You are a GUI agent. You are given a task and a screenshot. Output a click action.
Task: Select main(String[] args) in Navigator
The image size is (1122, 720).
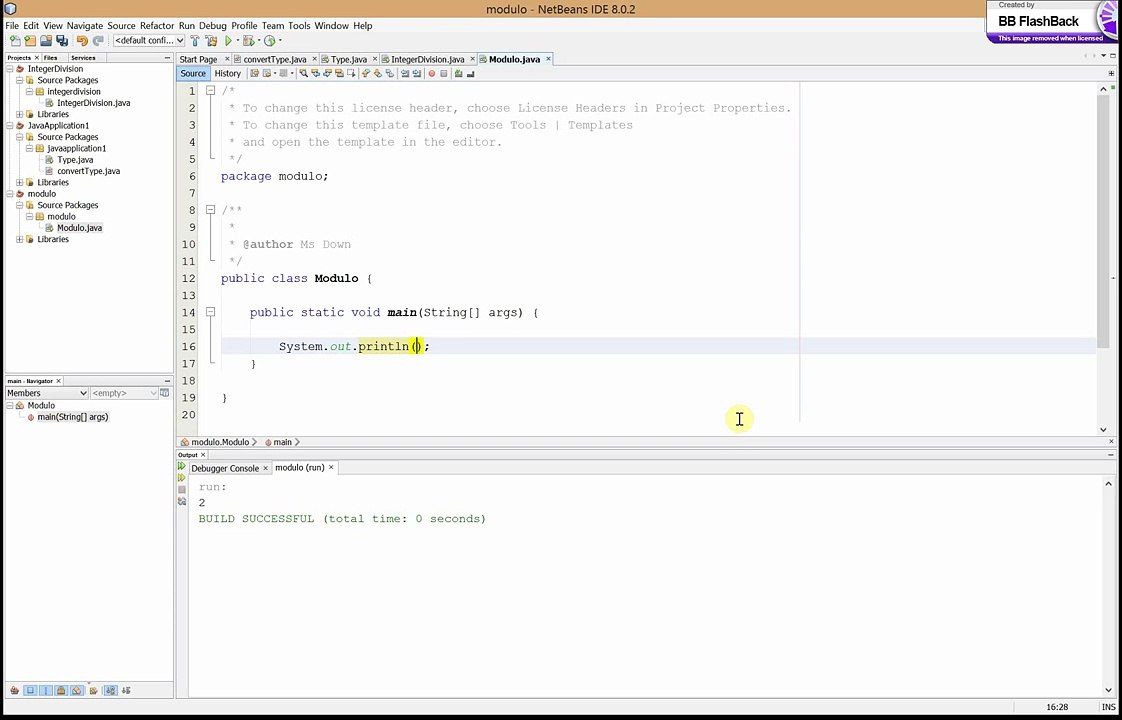[x=73, y=417]
